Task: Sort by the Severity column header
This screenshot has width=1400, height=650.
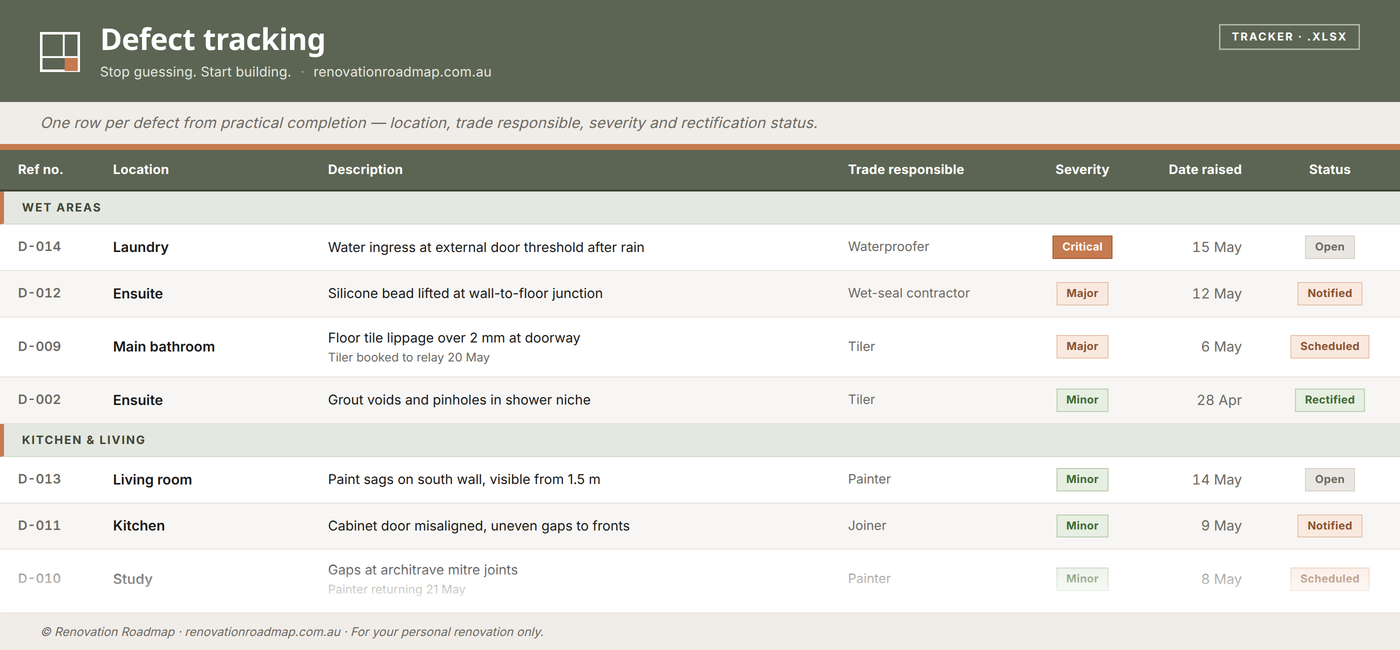Action: point(1082,169)
